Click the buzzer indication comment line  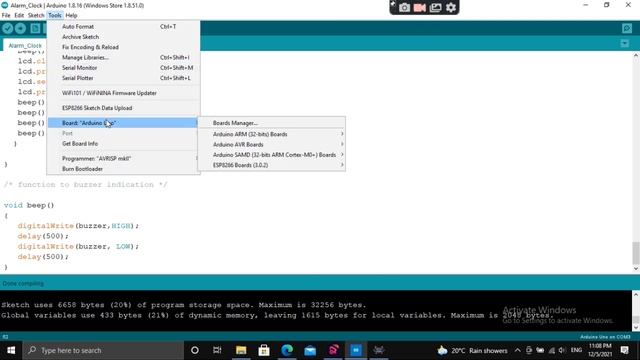tap(86, 184)
